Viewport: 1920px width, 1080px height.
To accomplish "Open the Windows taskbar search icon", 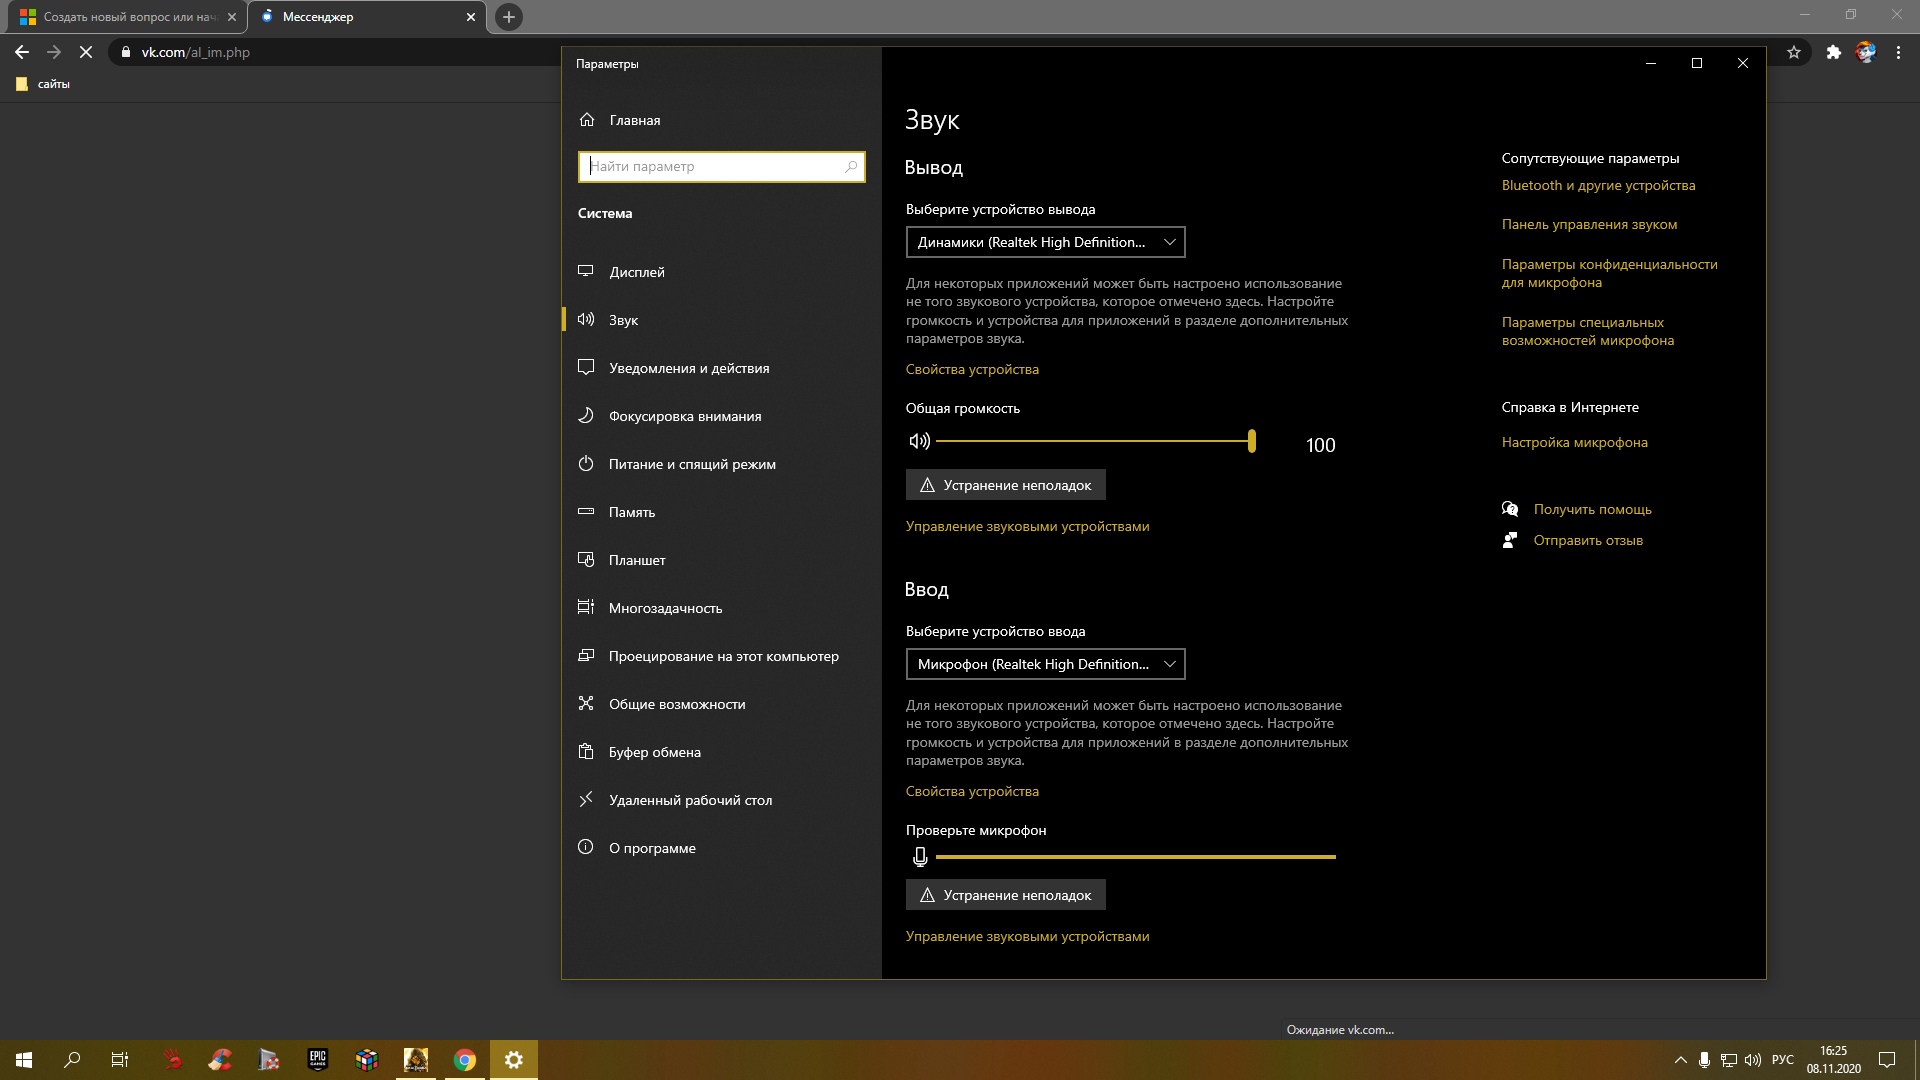I will (72, 1060).
